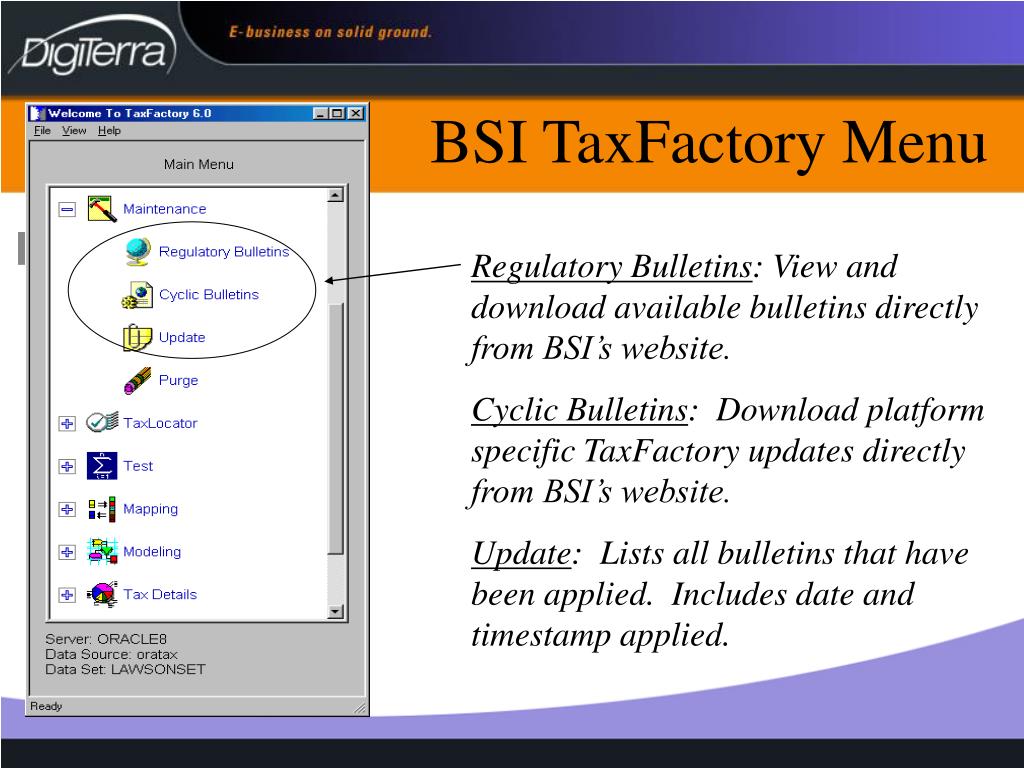This screenshot has height=768, width=1024.
Task: Click the Main Menu scrollbar up arrow
Action: click(x=336, y=195)
